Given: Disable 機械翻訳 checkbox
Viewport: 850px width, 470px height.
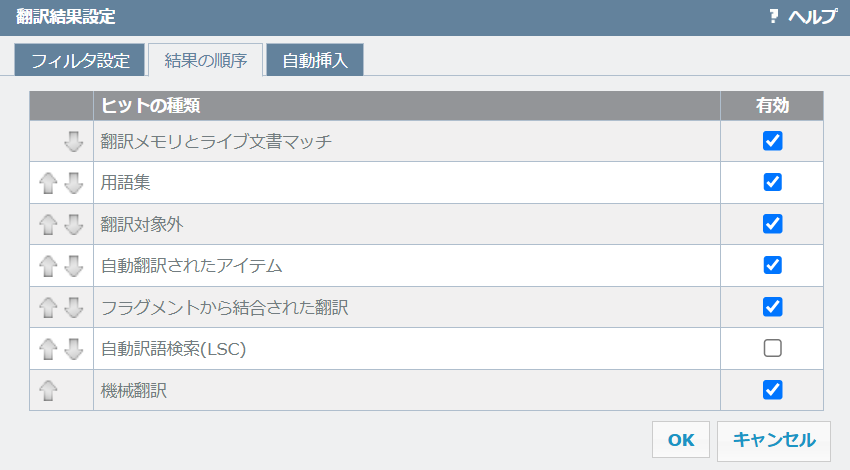Looking at the screenshot, I should pos(772,389).
